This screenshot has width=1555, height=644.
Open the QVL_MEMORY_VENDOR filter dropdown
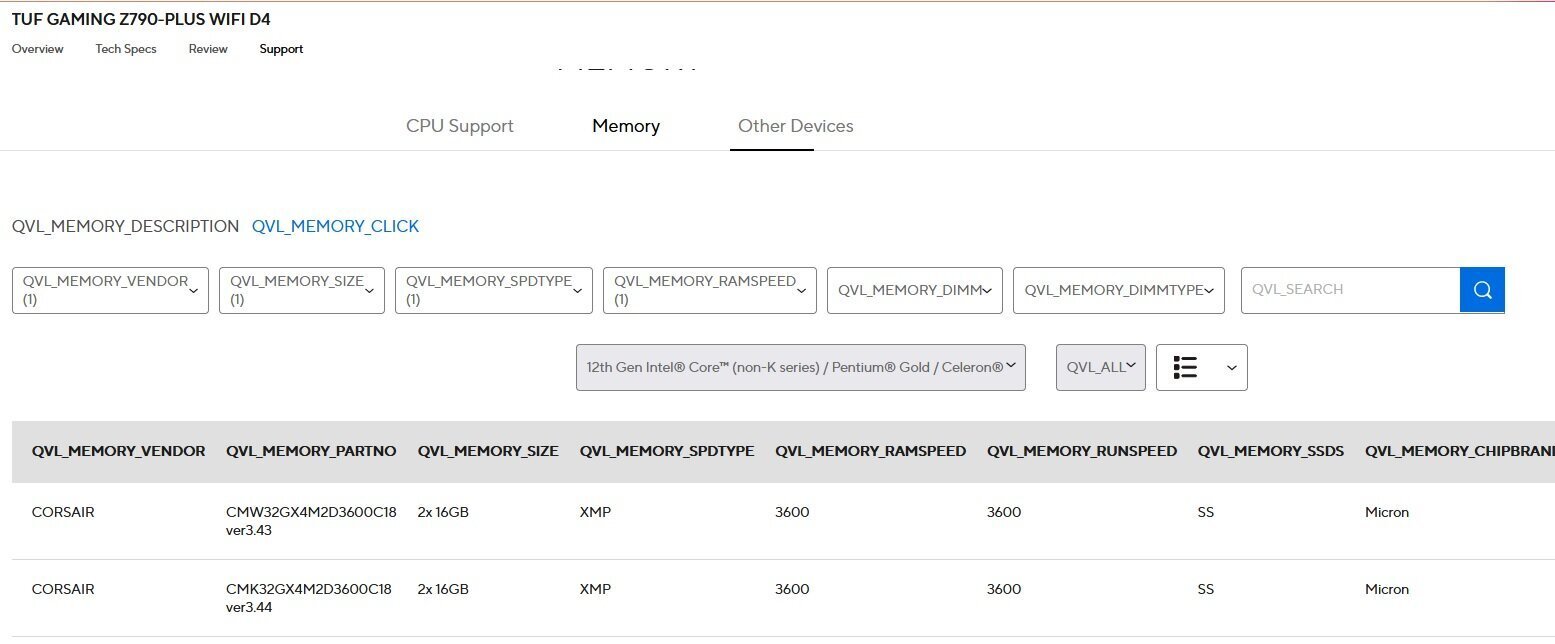click(110, 290)
